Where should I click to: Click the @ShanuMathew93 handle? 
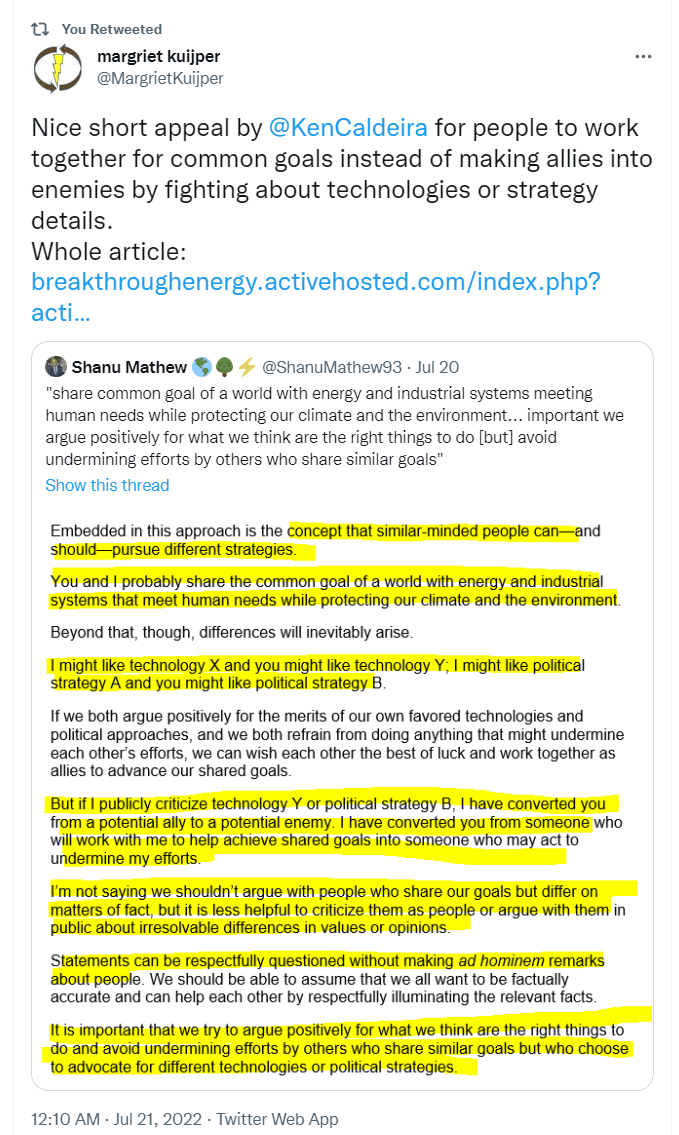[332, 367]
